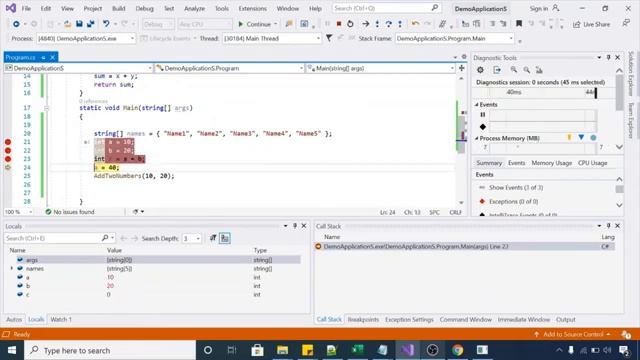Zoom out on the diagnostics timeline

[527, 70]
